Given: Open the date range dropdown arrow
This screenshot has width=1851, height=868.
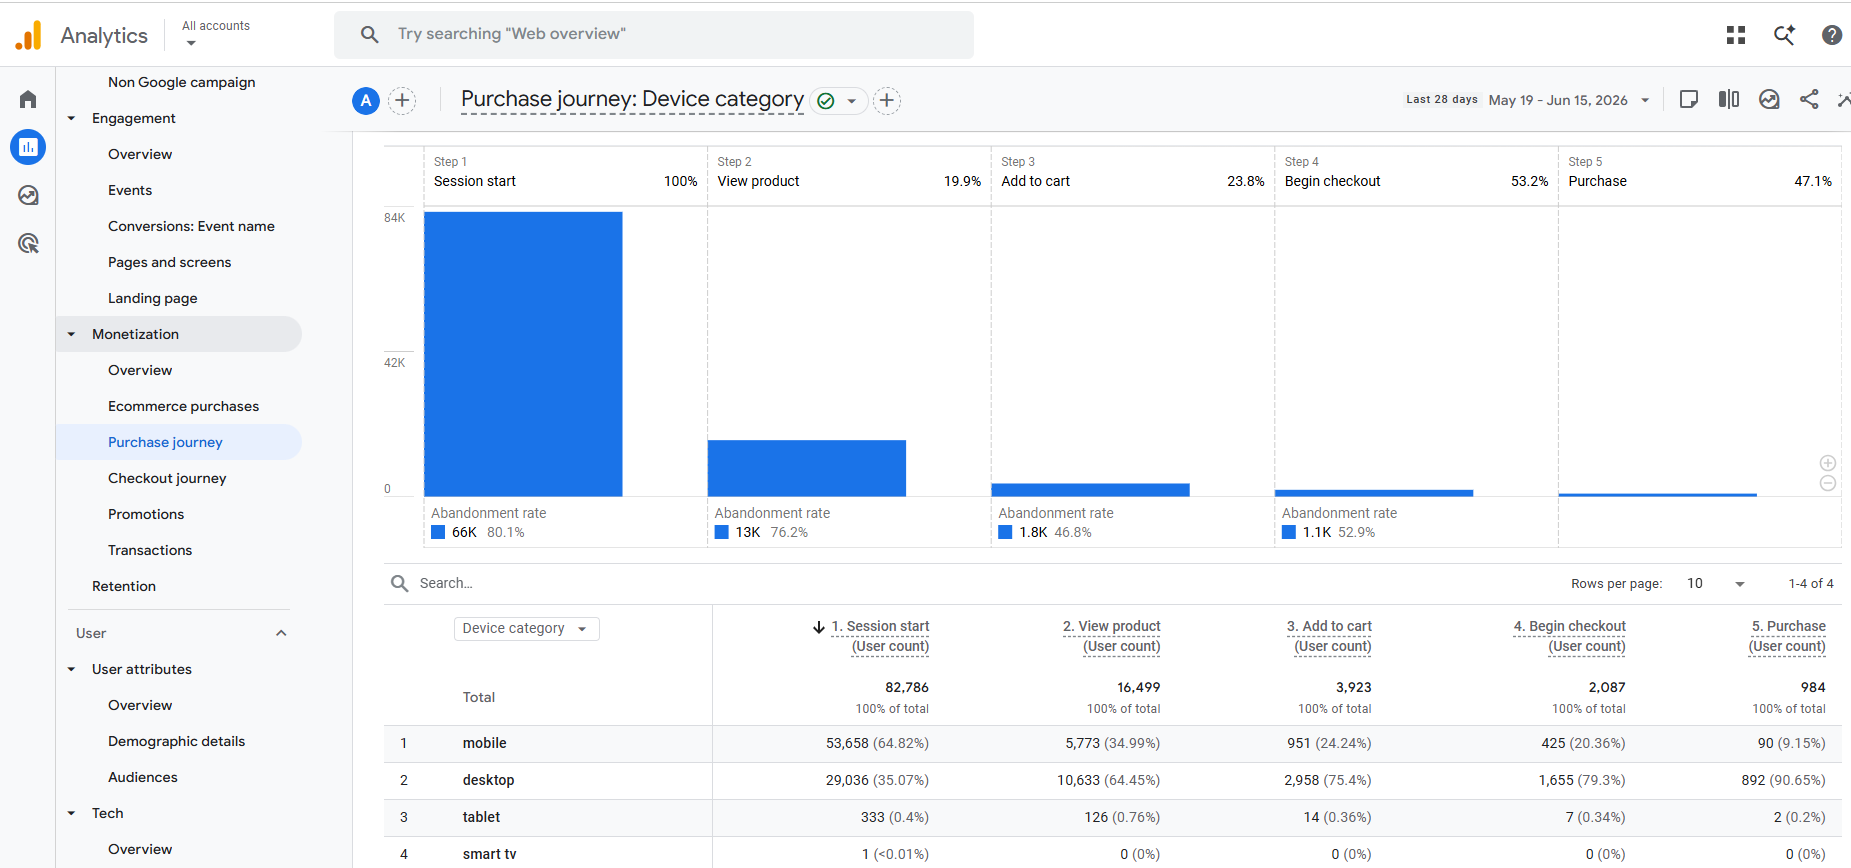Looking at the screenshot, I should (x=1645, y=100).
